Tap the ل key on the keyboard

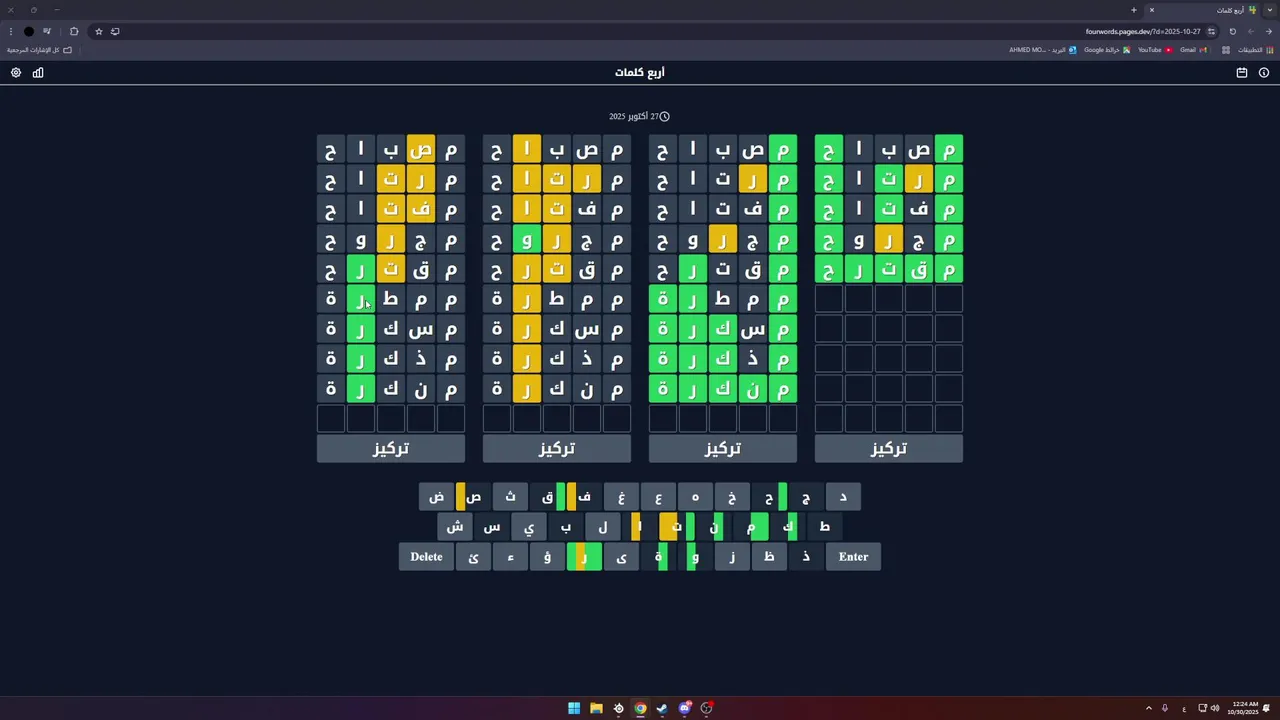tap(602, 527)
